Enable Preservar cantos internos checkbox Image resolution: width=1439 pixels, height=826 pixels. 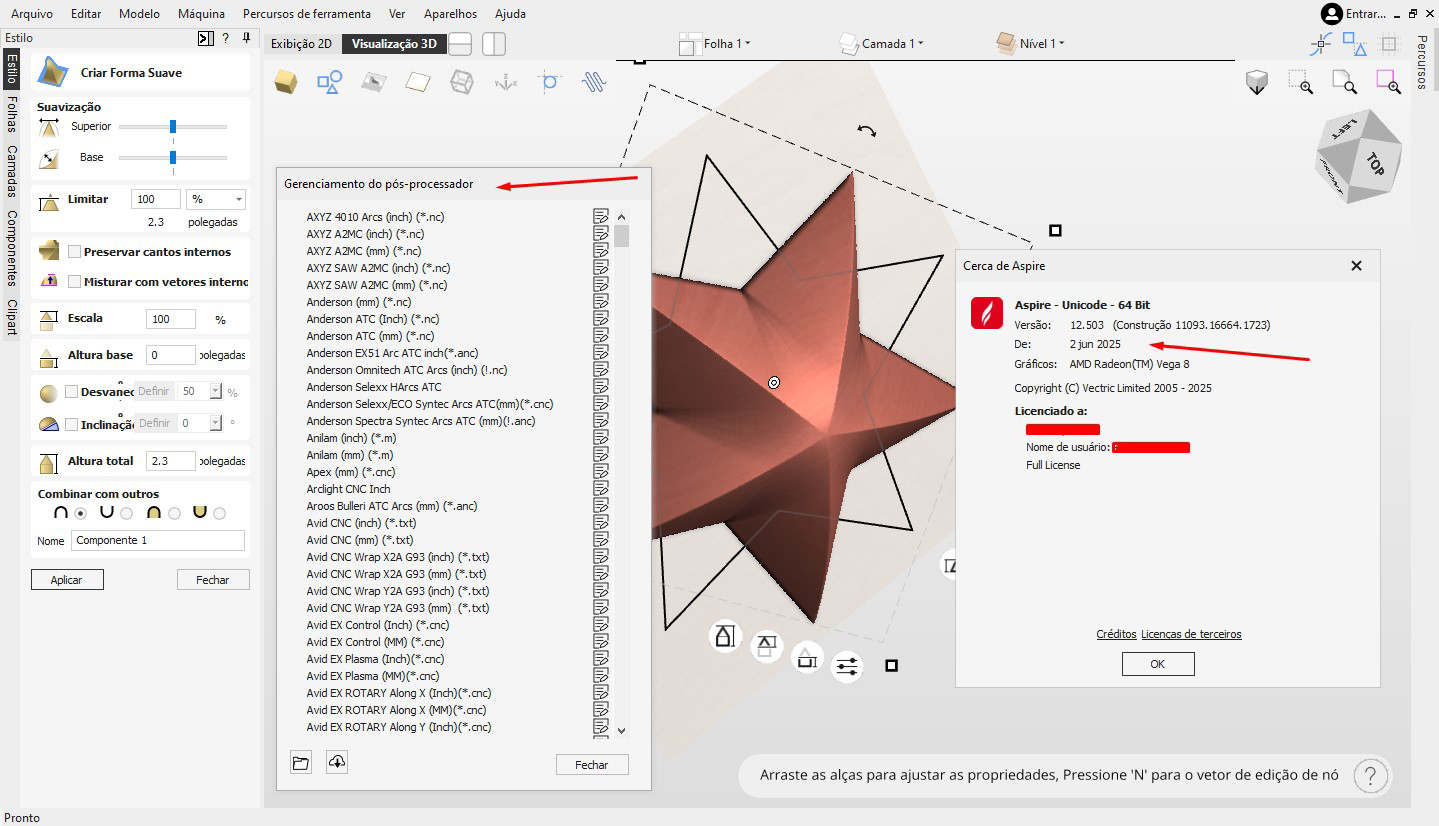pos(75,252)
